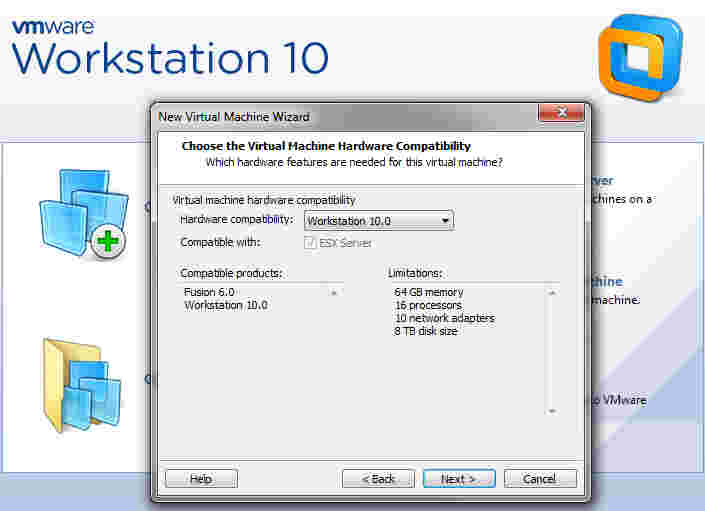
Task: Click the 64 GB memory limitation
Action: [x=428, y=292]
